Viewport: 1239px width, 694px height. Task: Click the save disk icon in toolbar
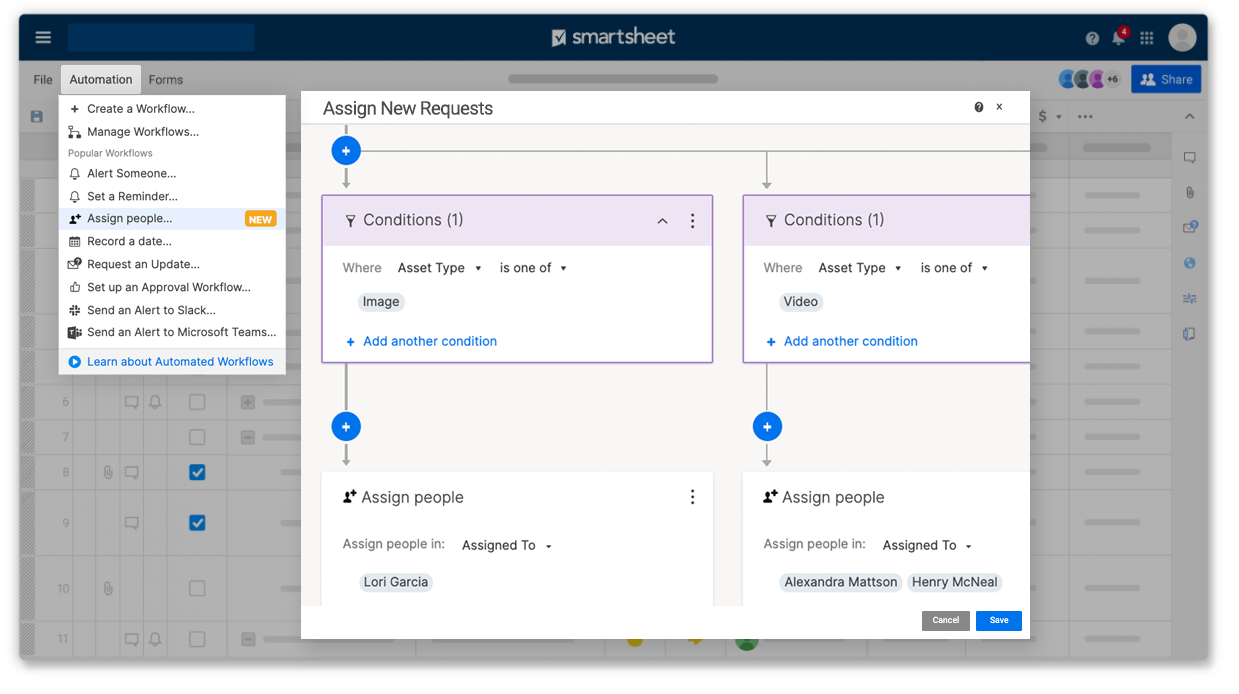point(37,116)
